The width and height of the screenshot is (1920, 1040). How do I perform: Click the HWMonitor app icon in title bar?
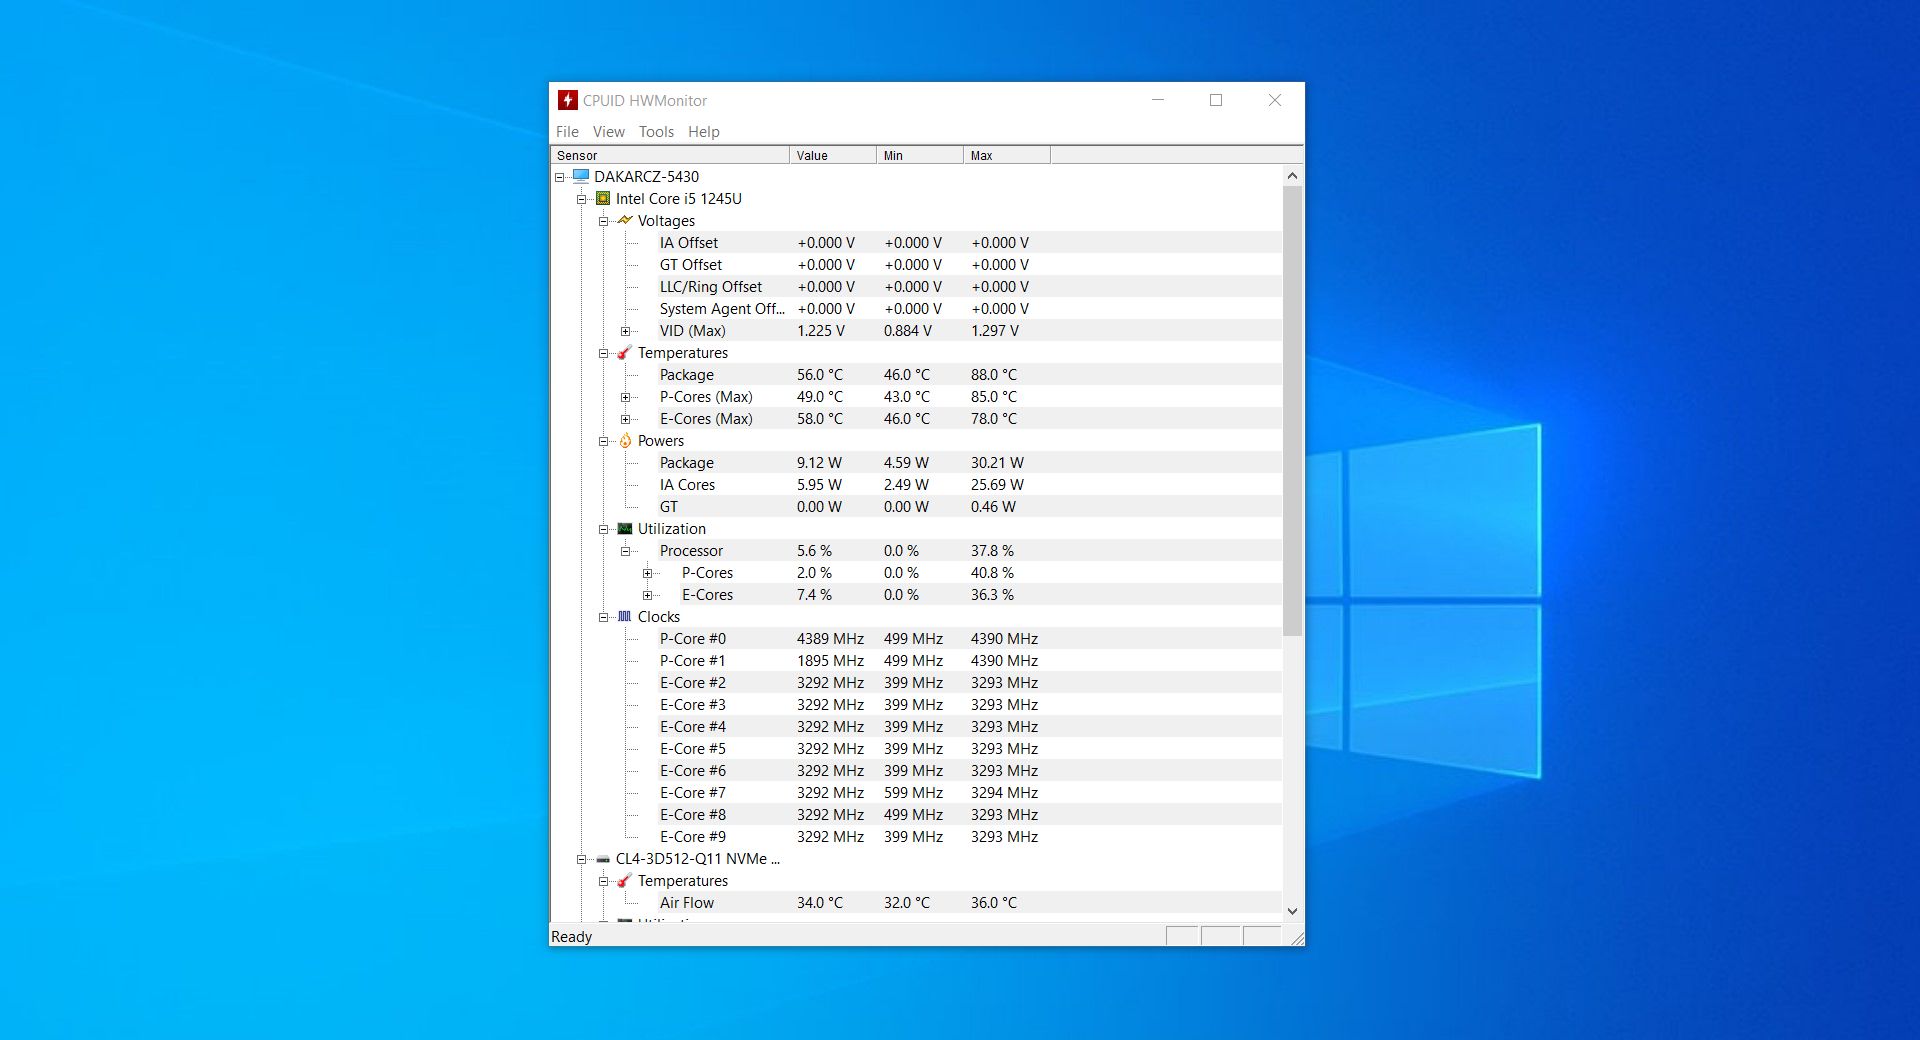[x=567, y=100]
